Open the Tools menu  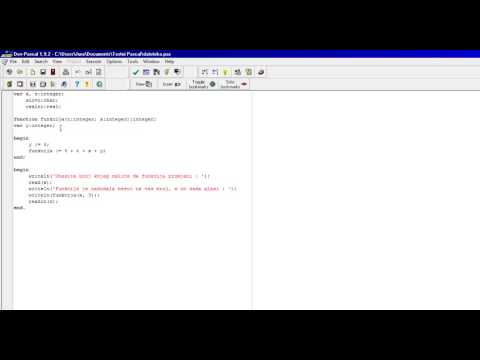pyautogui.click(x=133, y=62)
